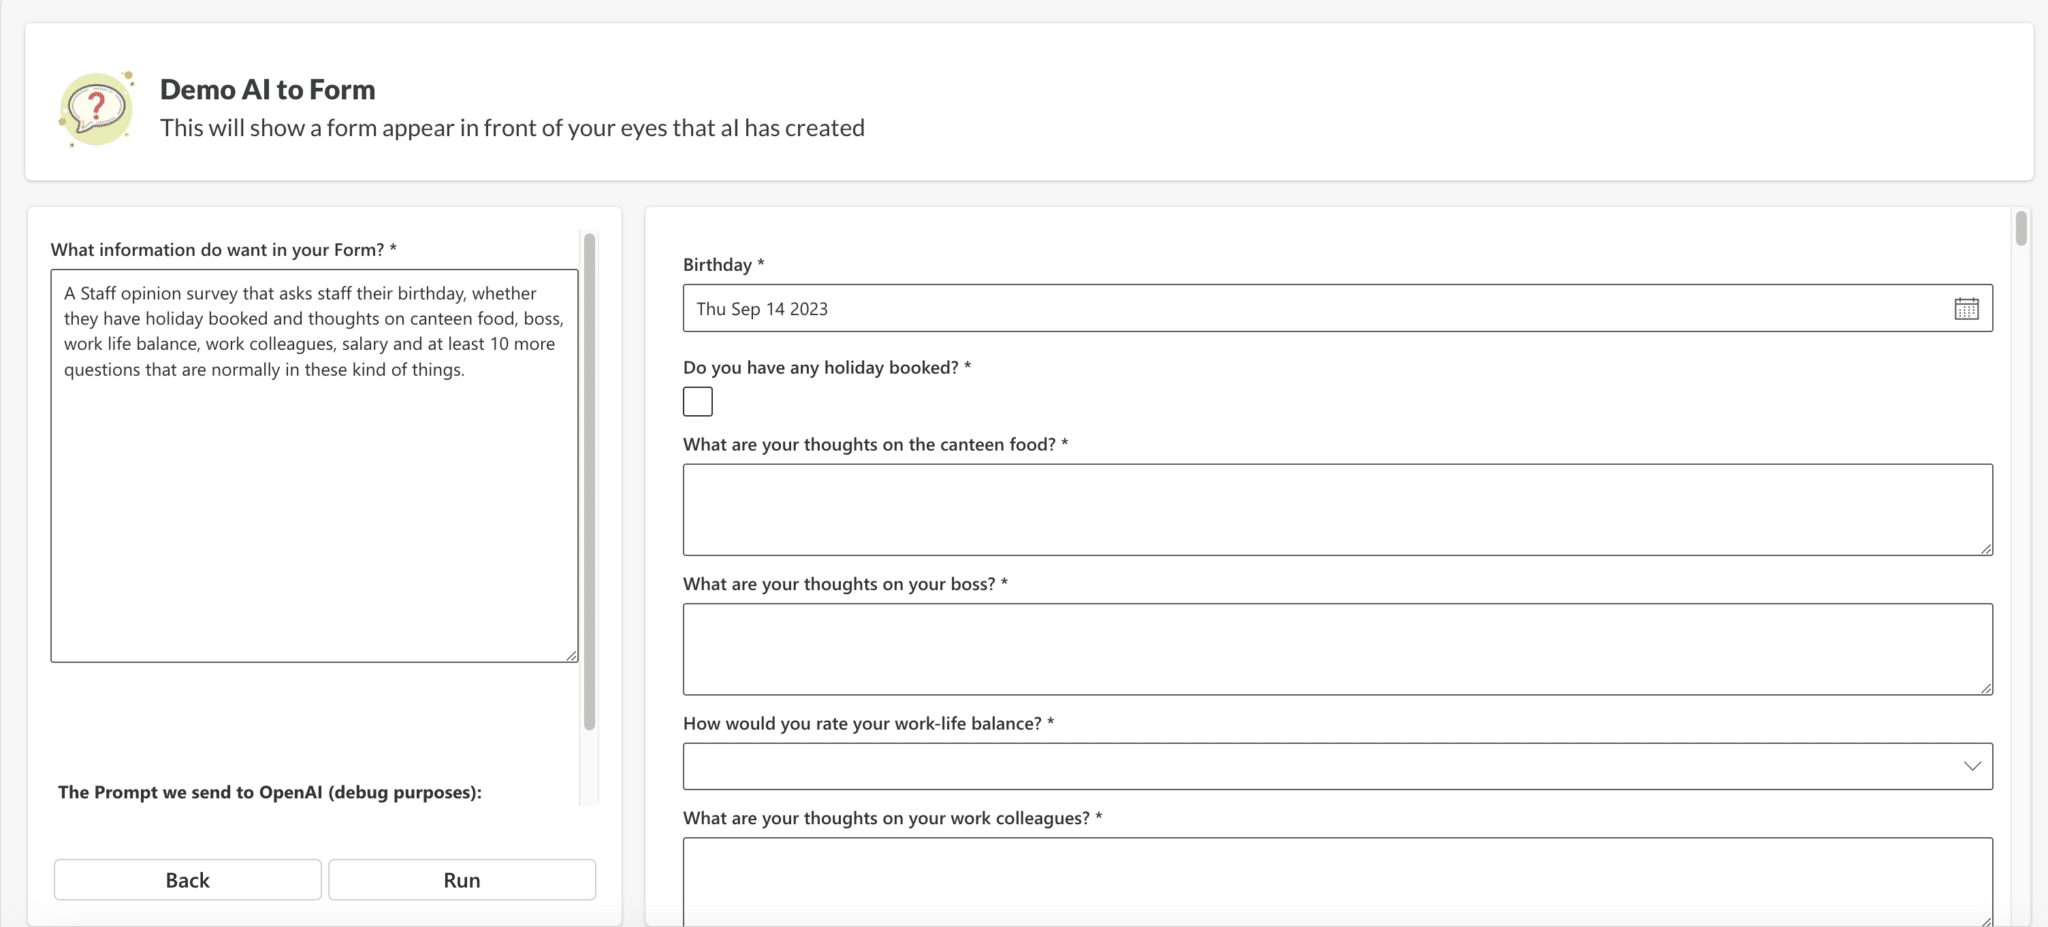Click the resize grip on the form description textarea

pyautogui.click(x=571, y=655)
